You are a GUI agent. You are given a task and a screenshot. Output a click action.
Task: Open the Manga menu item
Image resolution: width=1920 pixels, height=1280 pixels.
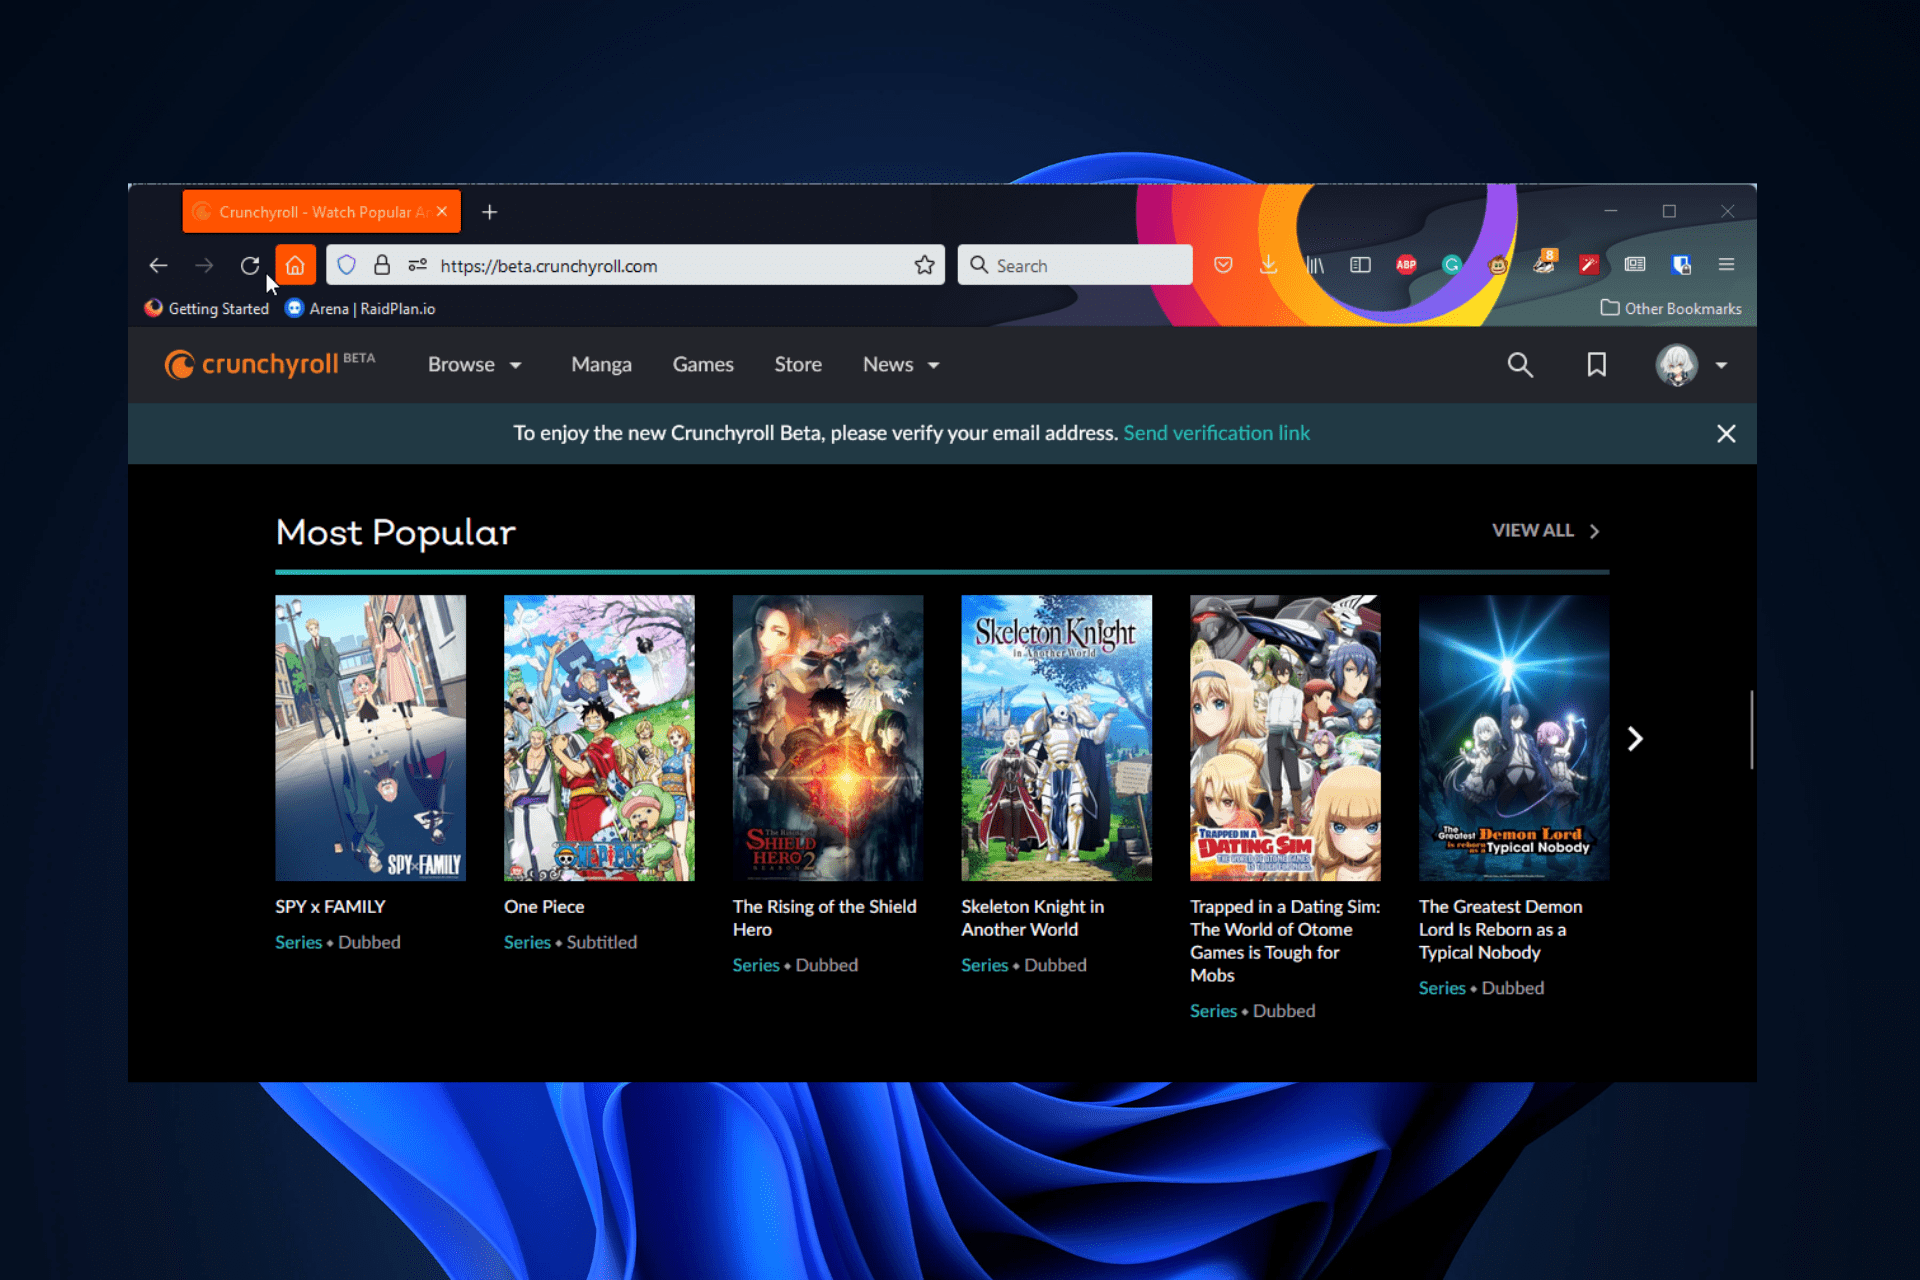point(601,365)
